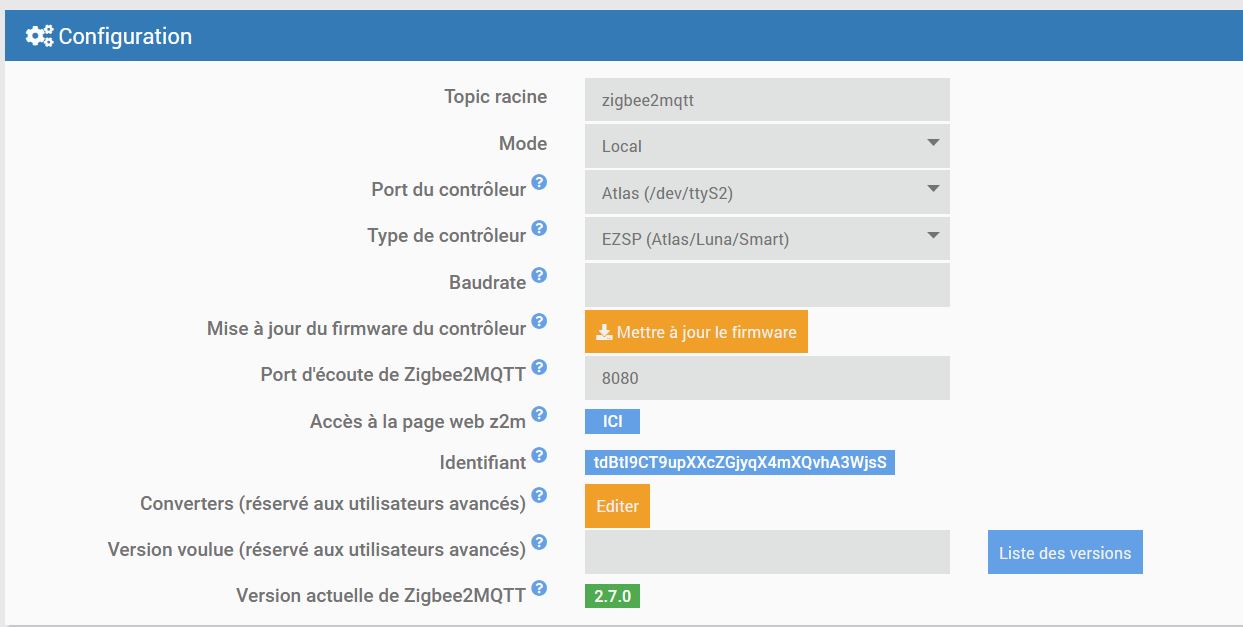
Task: Click the listening port field showing 8080
Action: (x=767, y=378)
